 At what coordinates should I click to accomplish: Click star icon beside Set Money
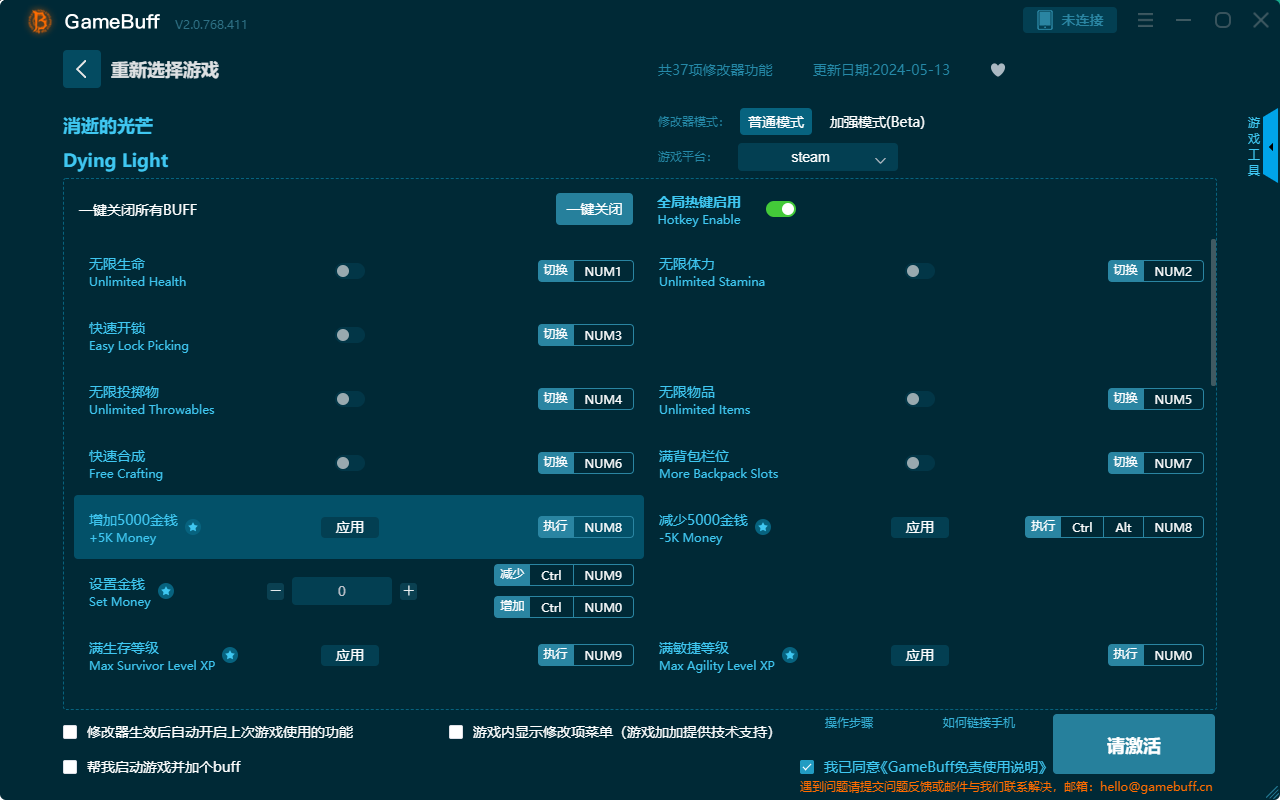166,591
